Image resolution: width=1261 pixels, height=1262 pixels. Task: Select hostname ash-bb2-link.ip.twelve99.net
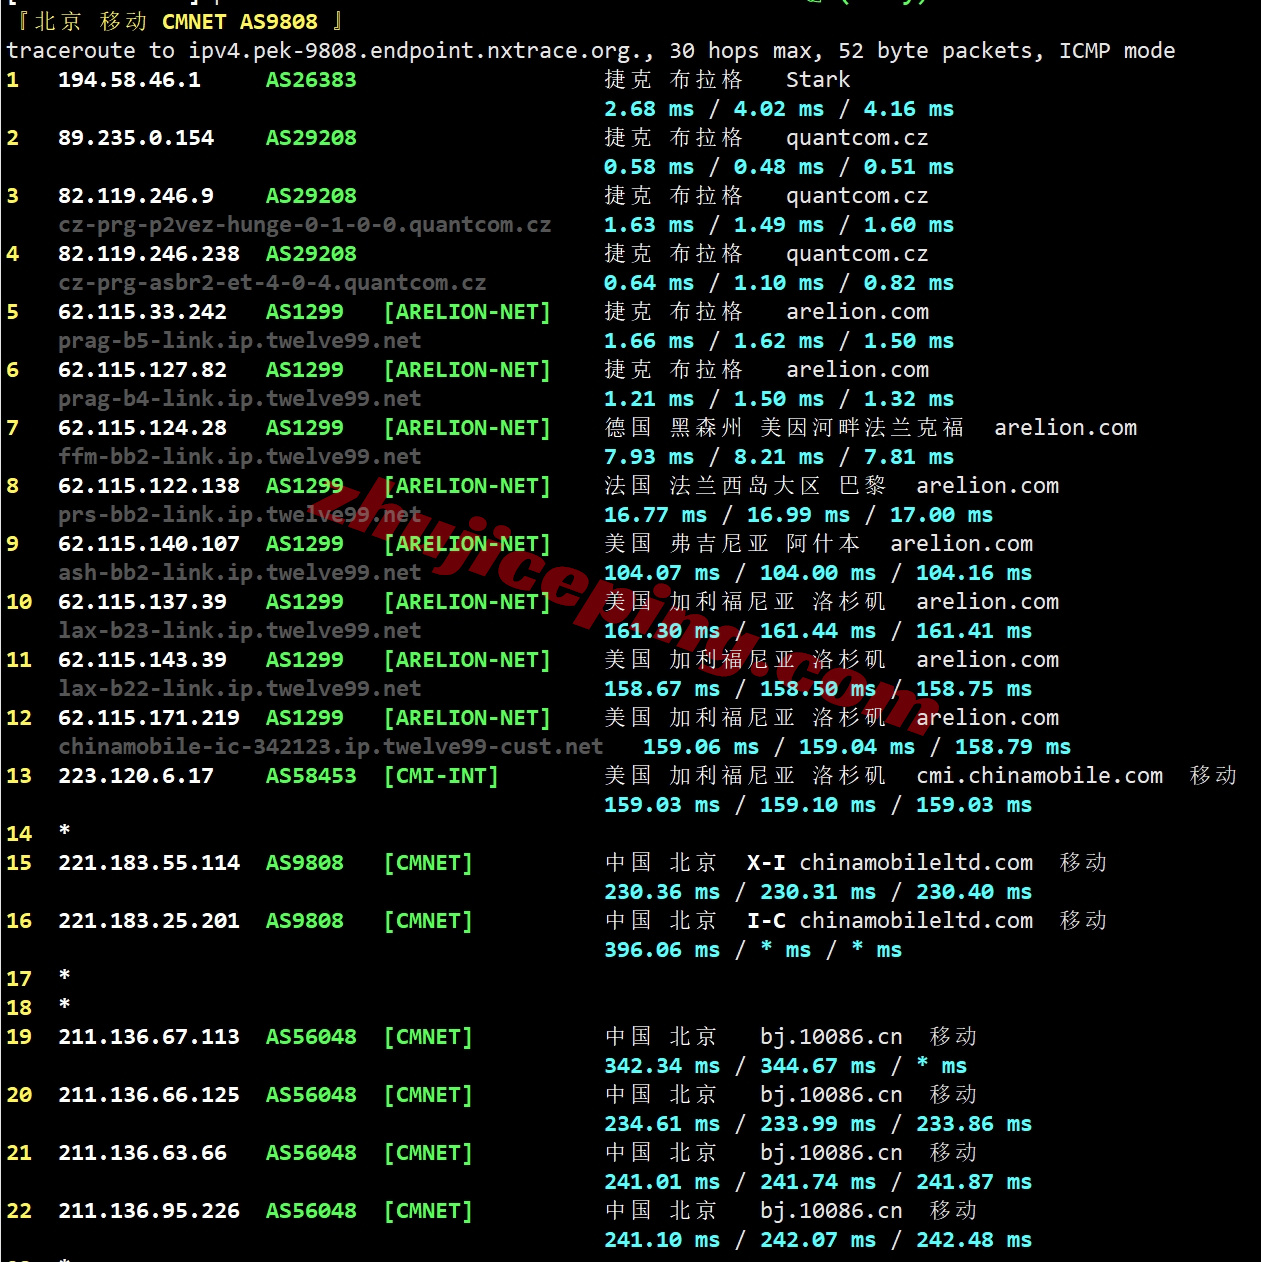(240, 573)
